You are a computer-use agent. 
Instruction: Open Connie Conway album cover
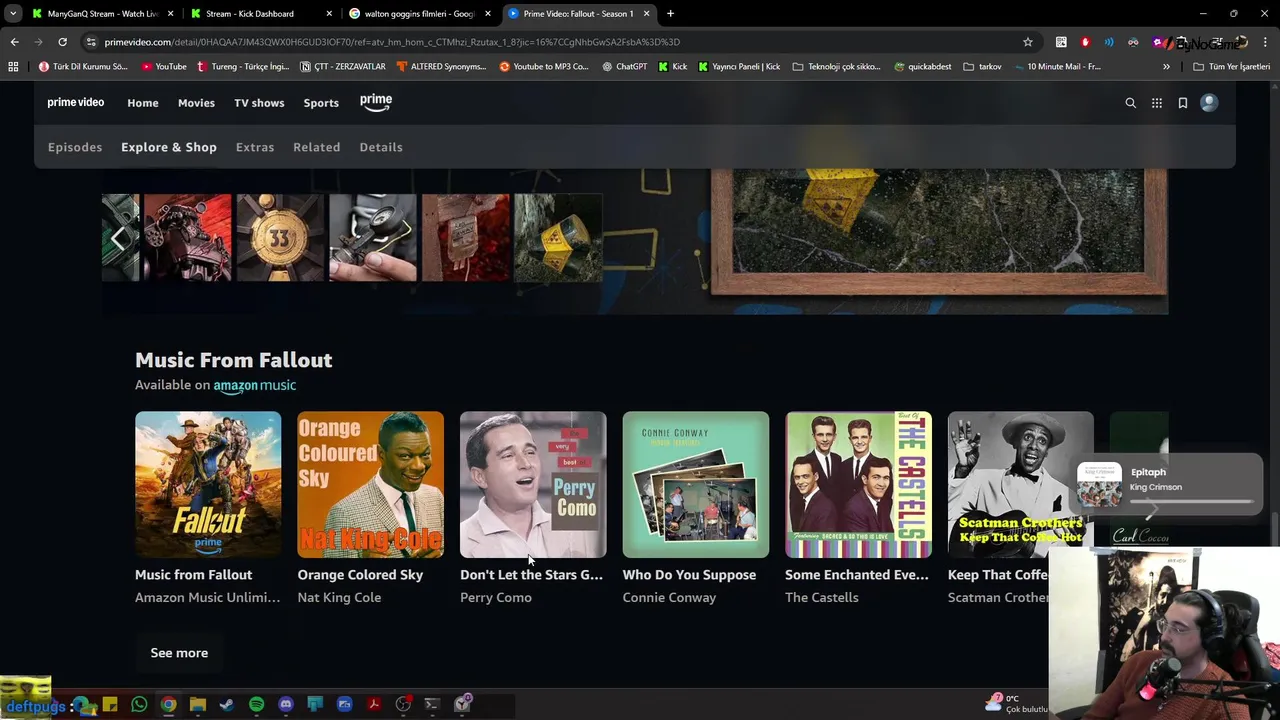pyautogui.click(x=696, y=484)
